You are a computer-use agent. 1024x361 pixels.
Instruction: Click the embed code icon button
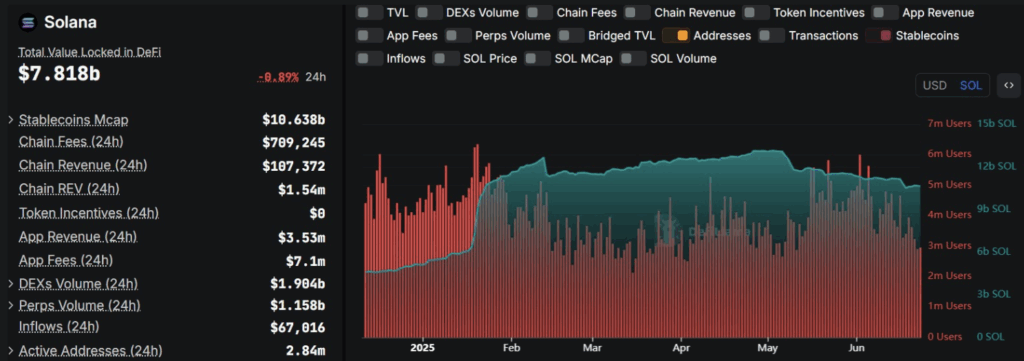1008,86
